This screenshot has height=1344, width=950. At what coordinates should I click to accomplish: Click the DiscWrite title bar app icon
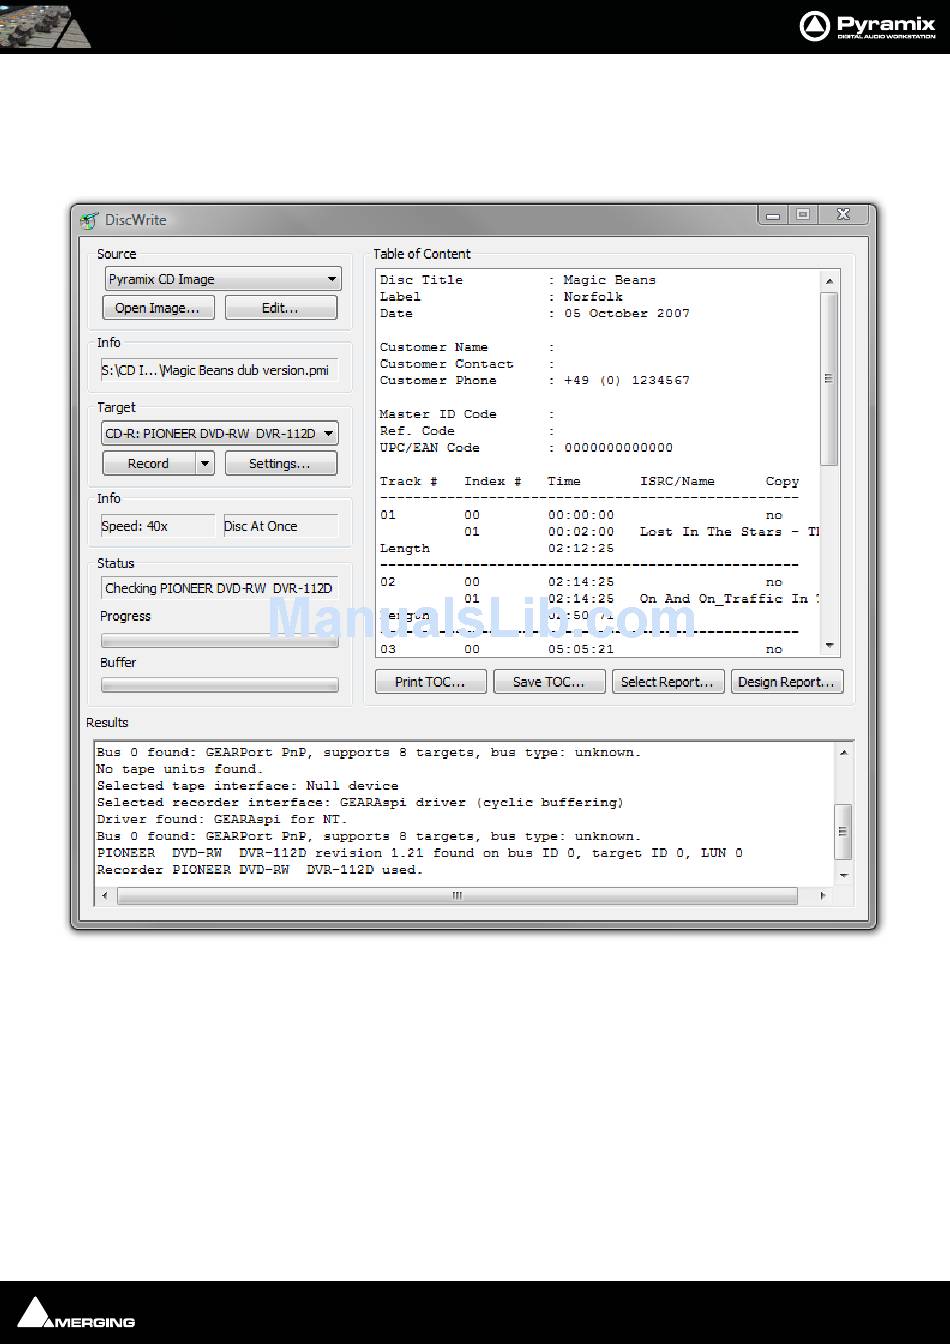tap(90, 220)
